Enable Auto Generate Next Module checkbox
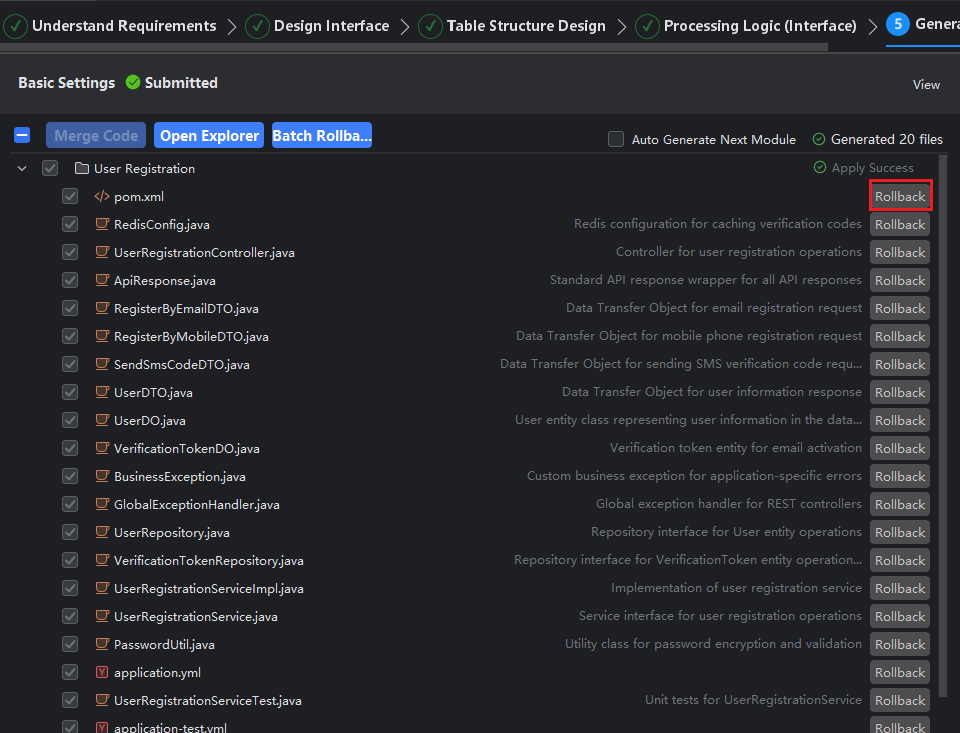Viewport: 960px width, 733px height. point(616,140)
